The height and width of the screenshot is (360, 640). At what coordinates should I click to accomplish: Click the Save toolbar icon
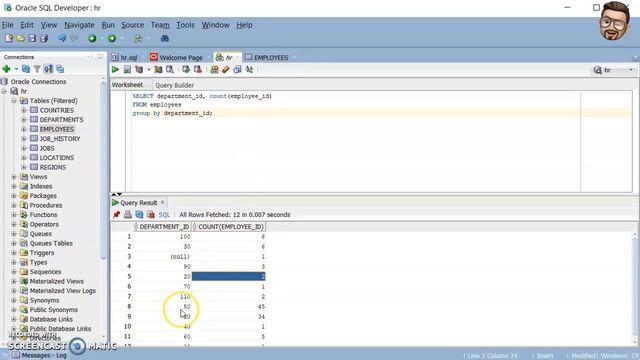click(32, 38)
